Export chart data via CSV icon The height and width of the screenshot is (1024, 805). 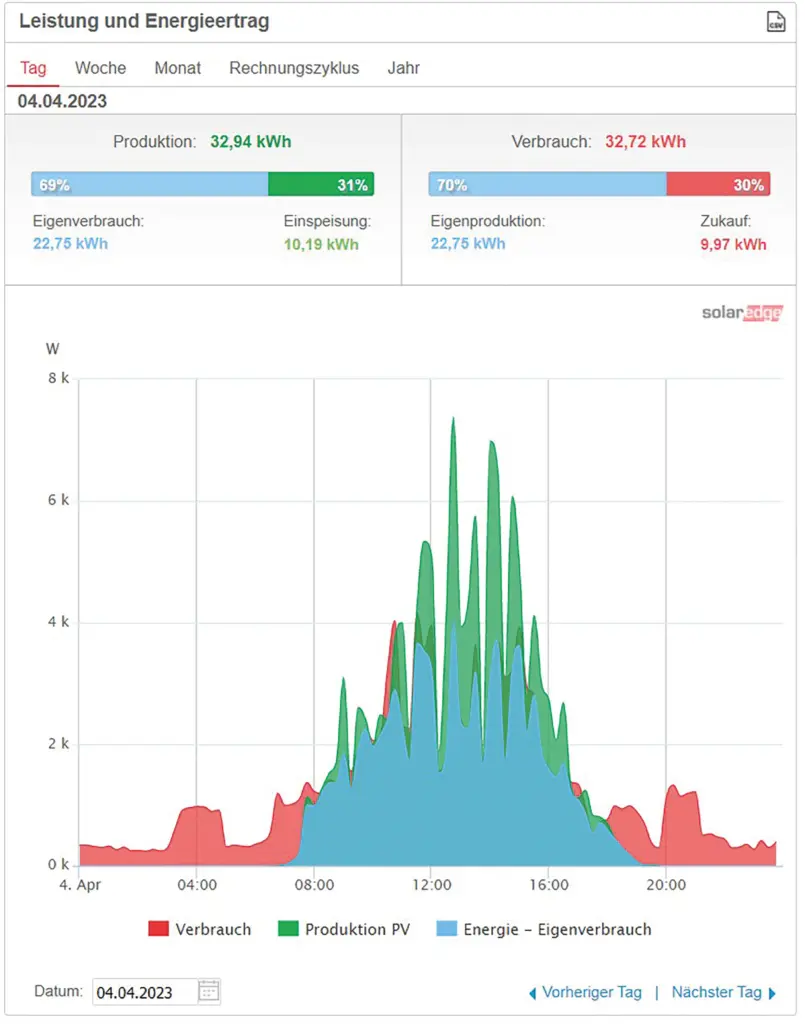pyautogui.click(x=775, y=22)
